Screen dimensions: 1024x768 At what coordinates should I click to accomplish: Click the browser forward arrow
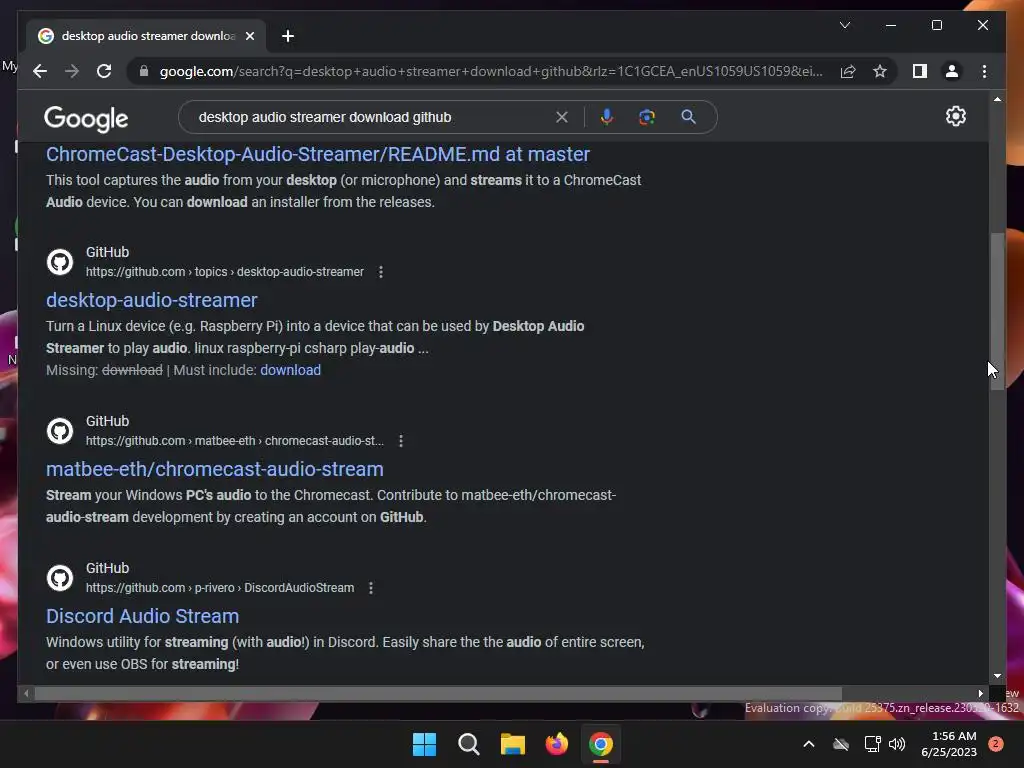(x=72, y=71)
